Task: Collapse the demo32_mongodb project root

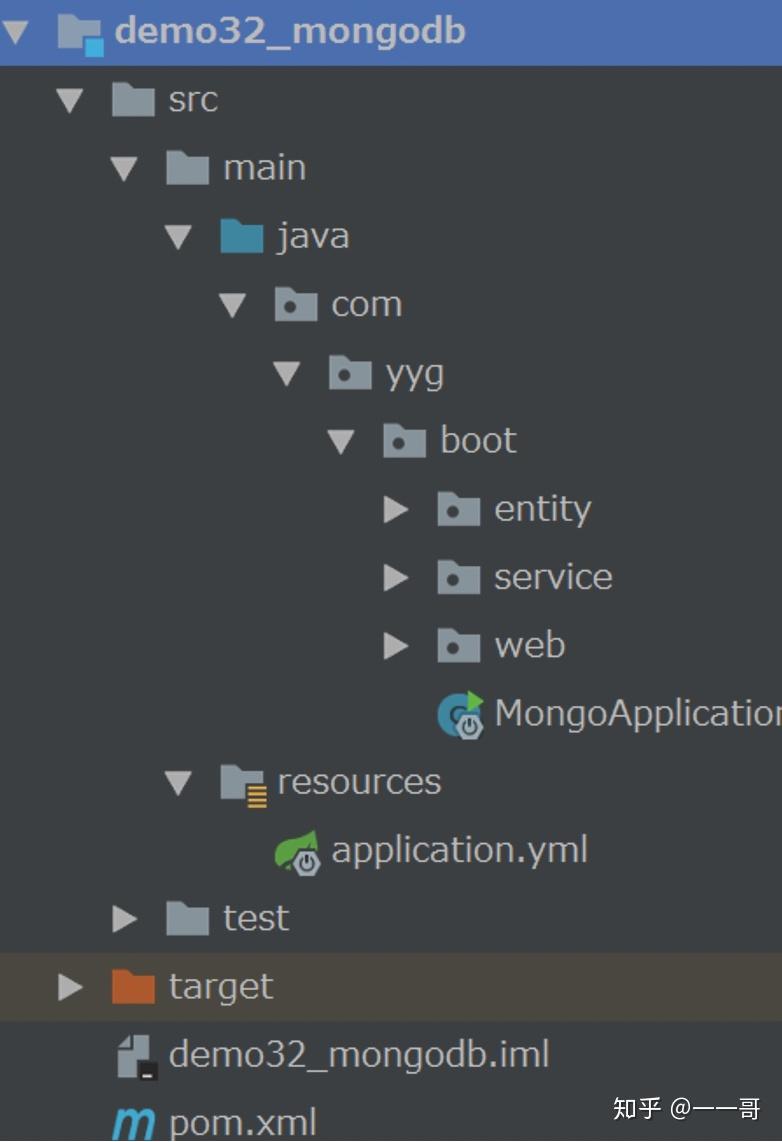Action: [x=14, y=31]
